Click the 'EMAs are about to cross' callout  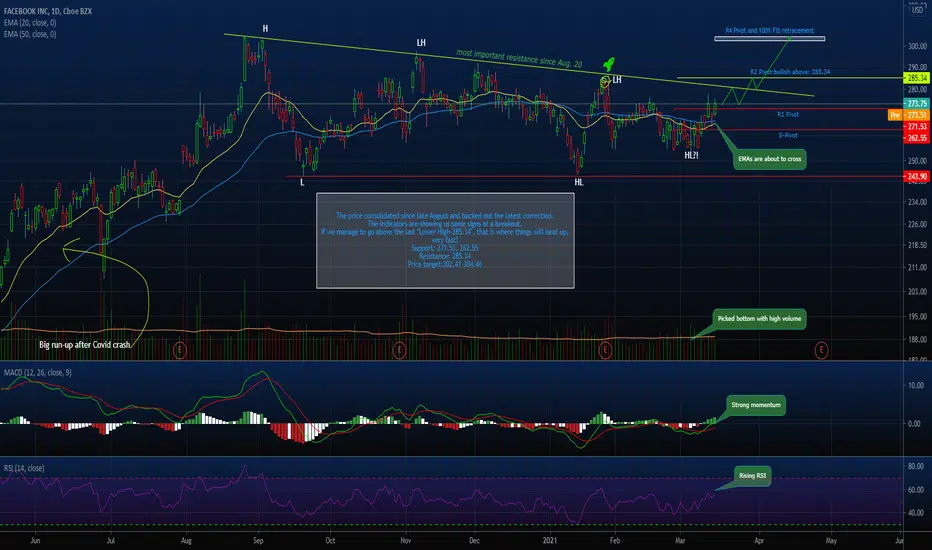click(x=770, y=159)
